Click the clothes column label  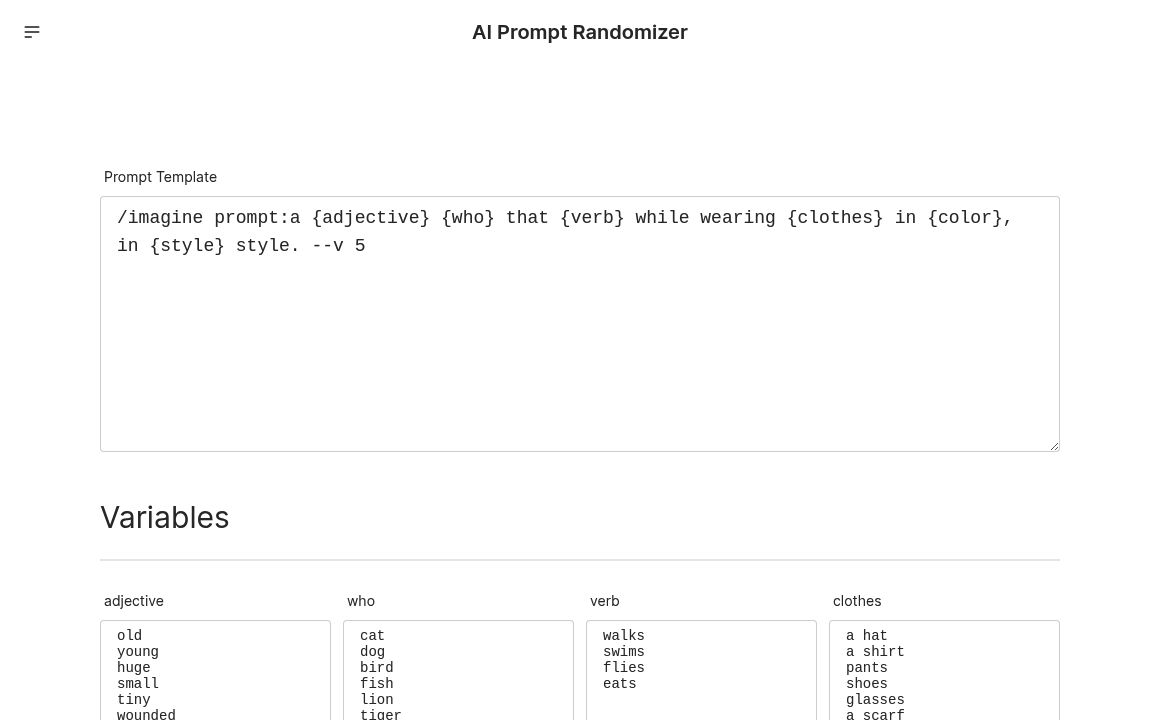(857, 601)
